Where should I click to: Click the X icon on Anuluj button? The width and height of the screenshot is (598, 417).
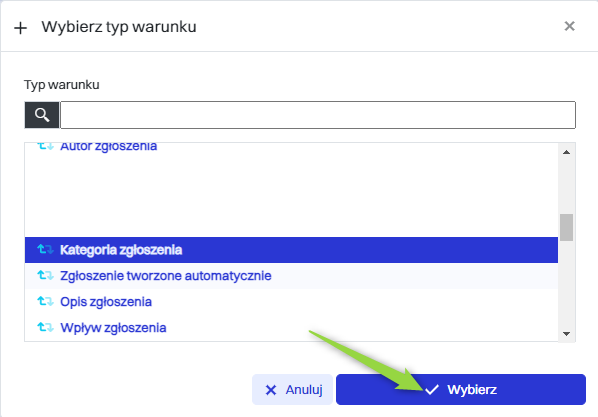tap(271, 390)
